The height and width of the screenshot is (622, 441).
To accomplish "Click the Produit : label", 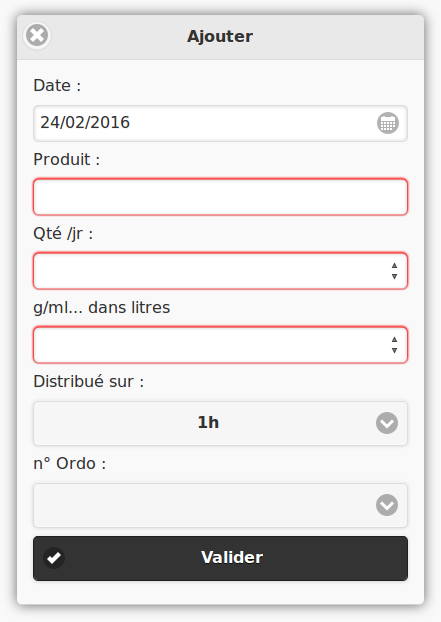I will pos(67,159).
